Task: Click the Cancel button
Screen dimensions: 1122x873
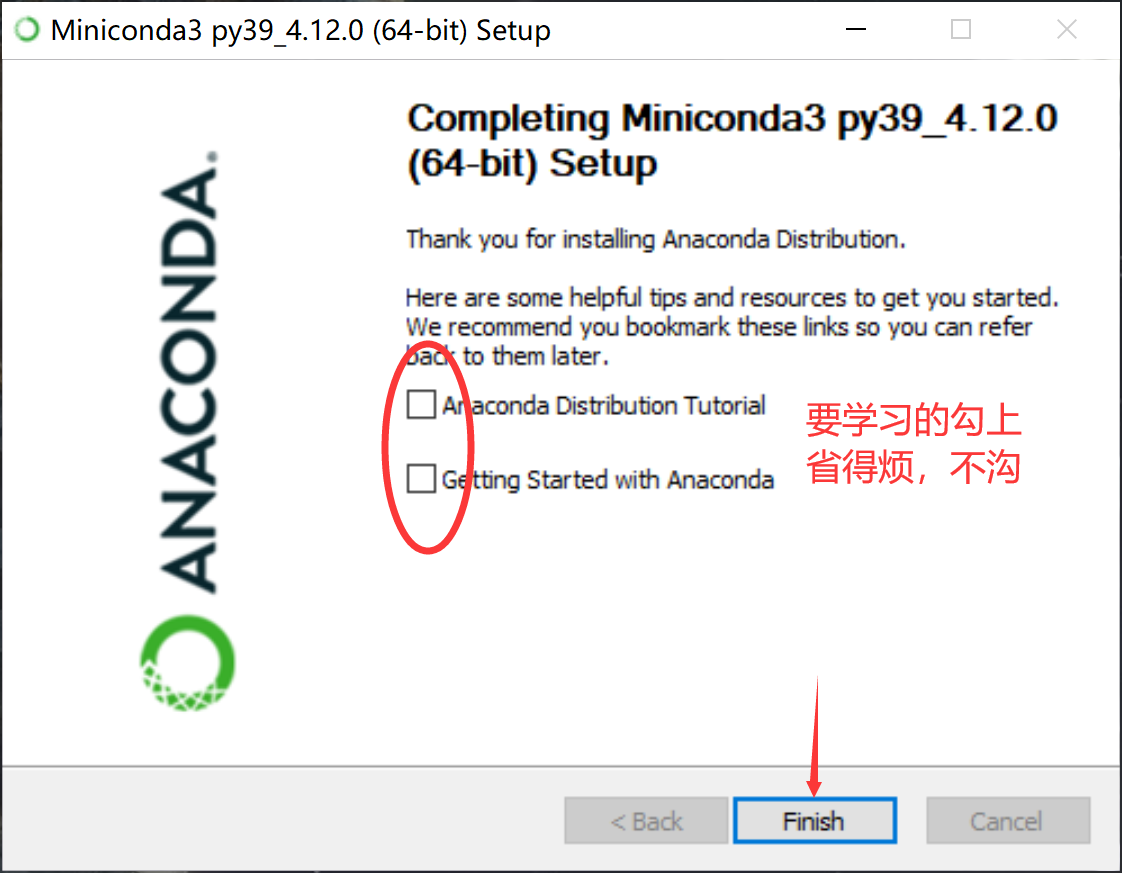Action: pyautogui.click(x=1008, y=820)
